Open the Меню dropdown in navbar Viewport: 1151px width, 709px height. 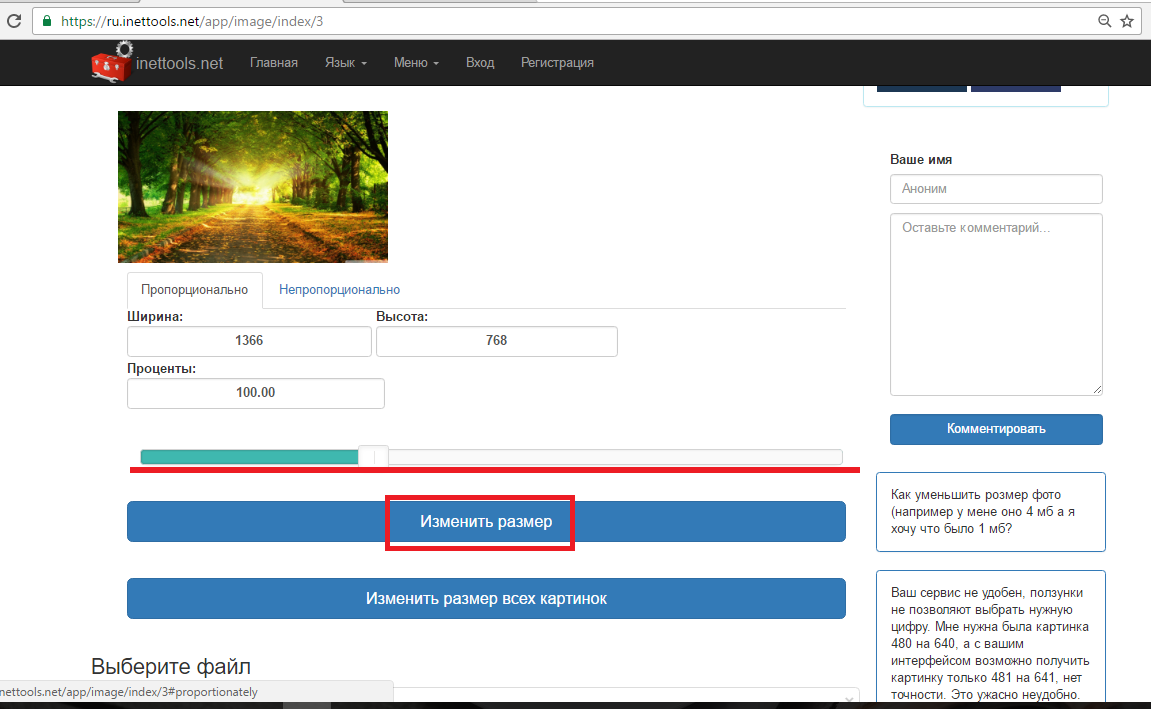click(416, 62)
